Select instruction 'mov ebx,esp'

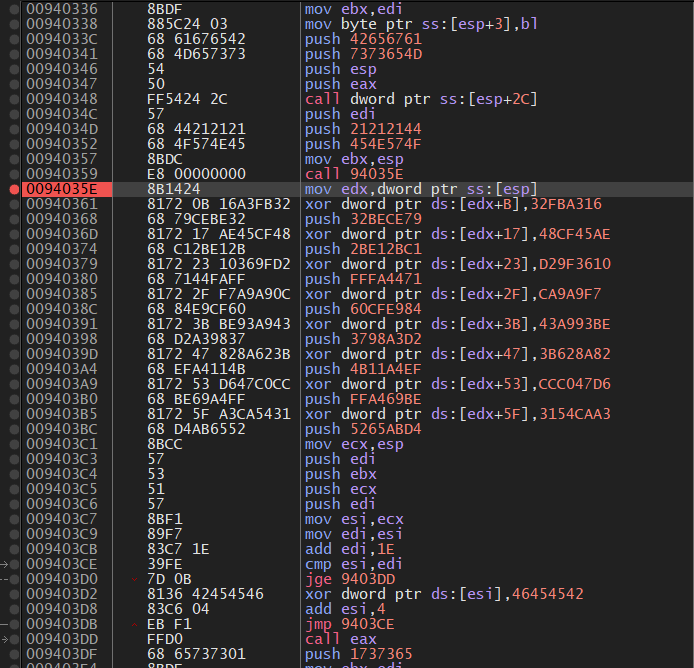click(354, 159)
